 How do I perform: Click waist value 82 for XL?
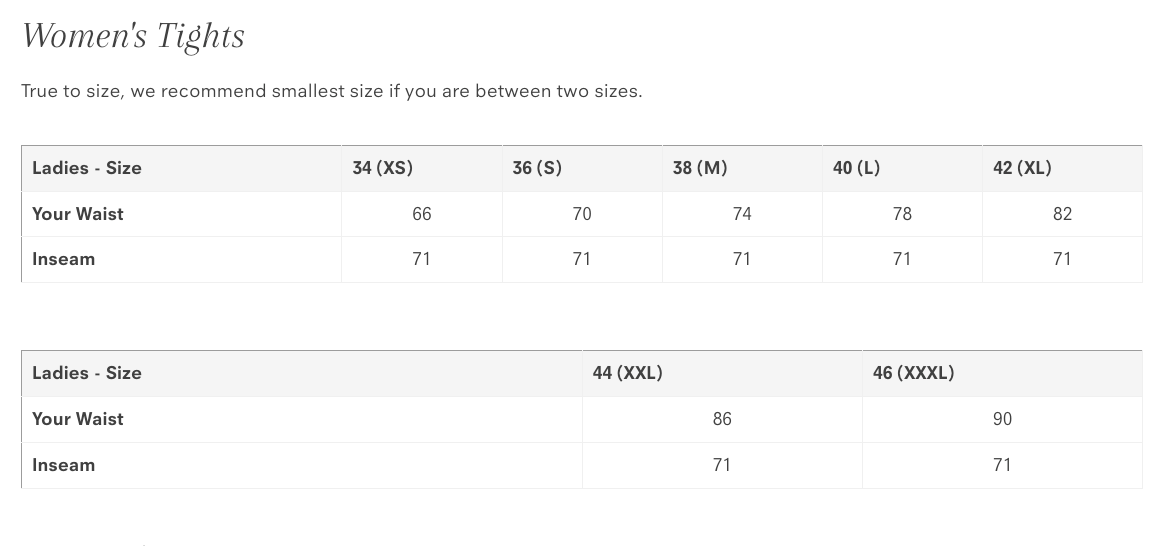click(x=1062, y=214)
